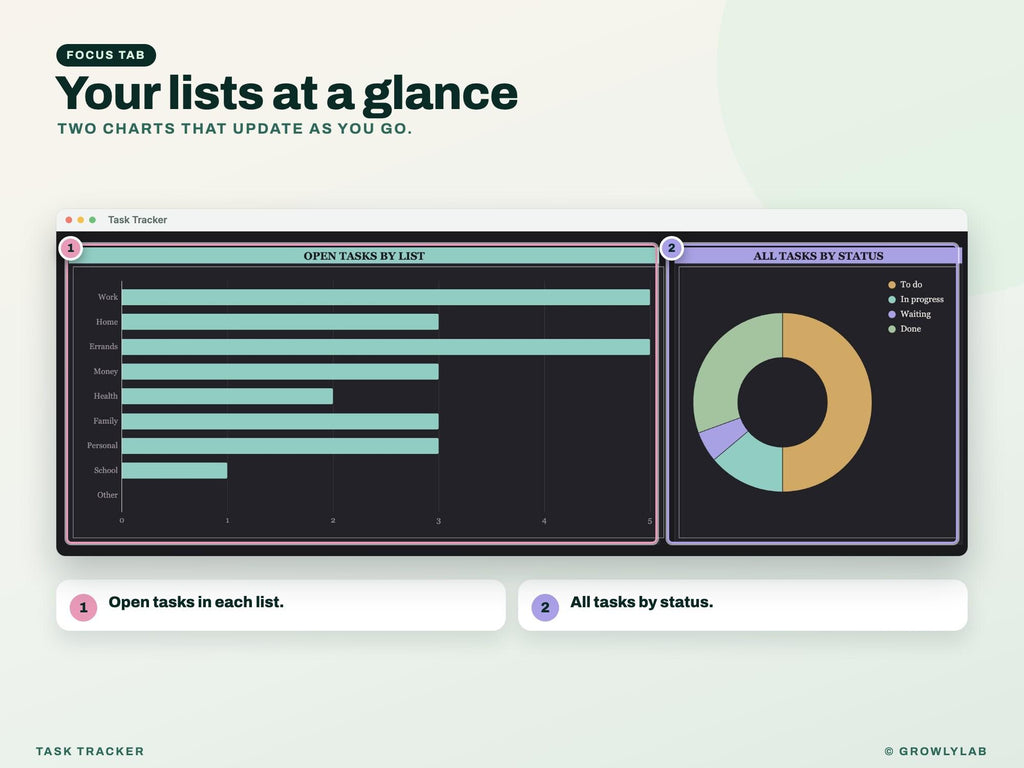Click the 'Done' legend label
This screenshot has height=768, width=1024.
(910, 329)
